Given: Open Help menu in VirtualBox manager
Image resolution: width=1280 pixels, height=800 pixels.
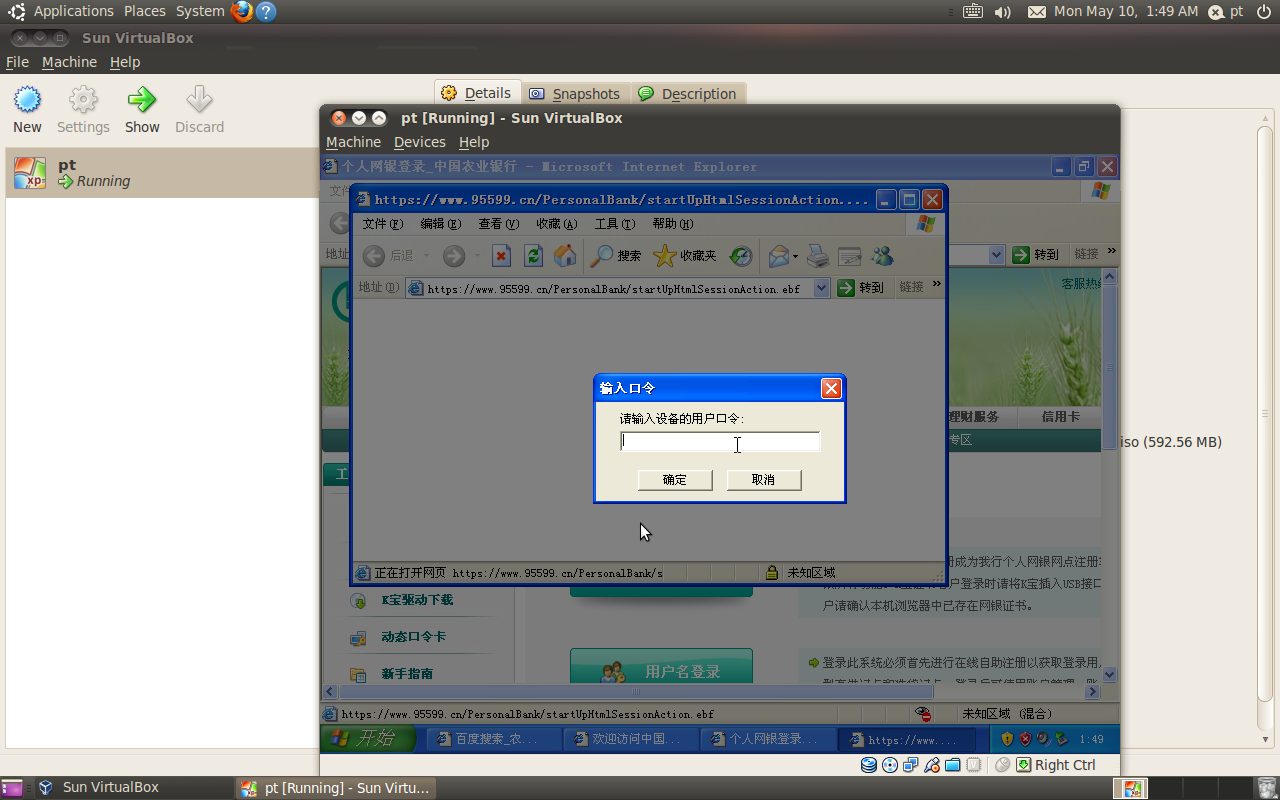Looking at the screenshot, I should [125, 62].
